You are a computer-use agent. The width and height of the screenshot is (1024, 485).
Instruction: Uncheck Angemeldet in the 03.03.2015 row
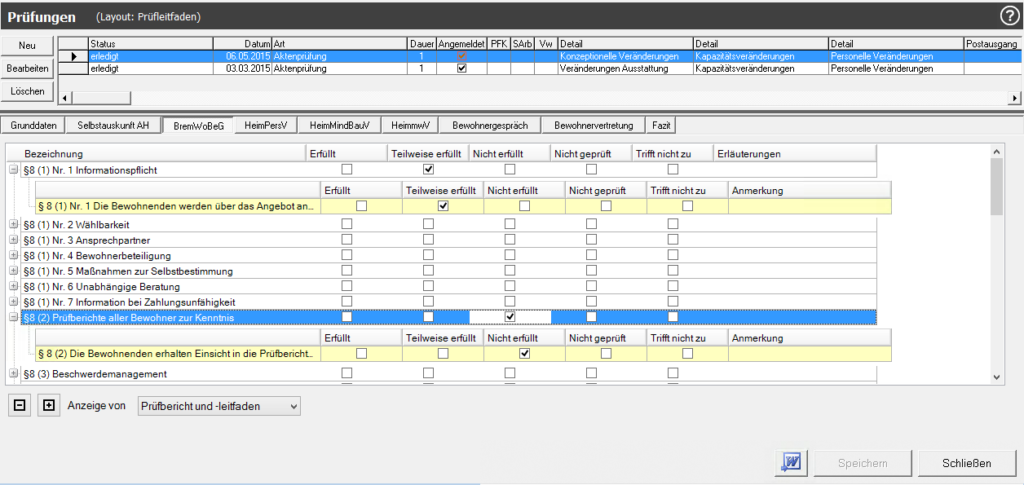(x=461, y=69)
